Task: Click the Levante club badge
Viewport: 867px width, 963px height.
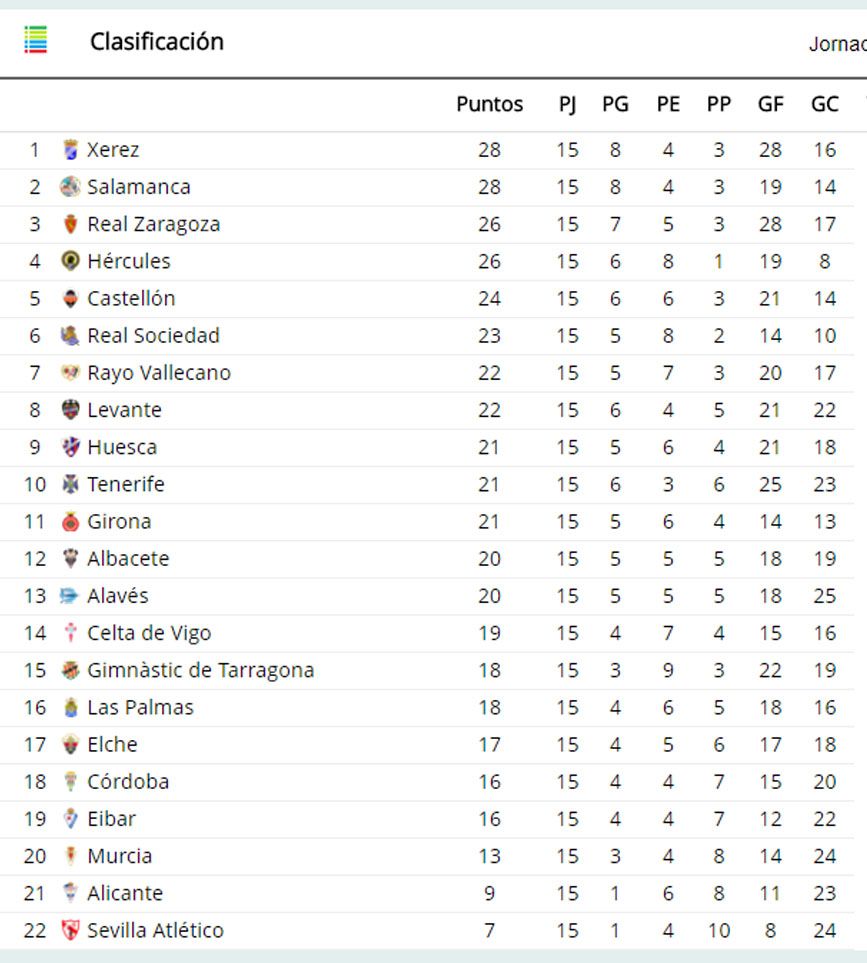Action: [70, 410]
